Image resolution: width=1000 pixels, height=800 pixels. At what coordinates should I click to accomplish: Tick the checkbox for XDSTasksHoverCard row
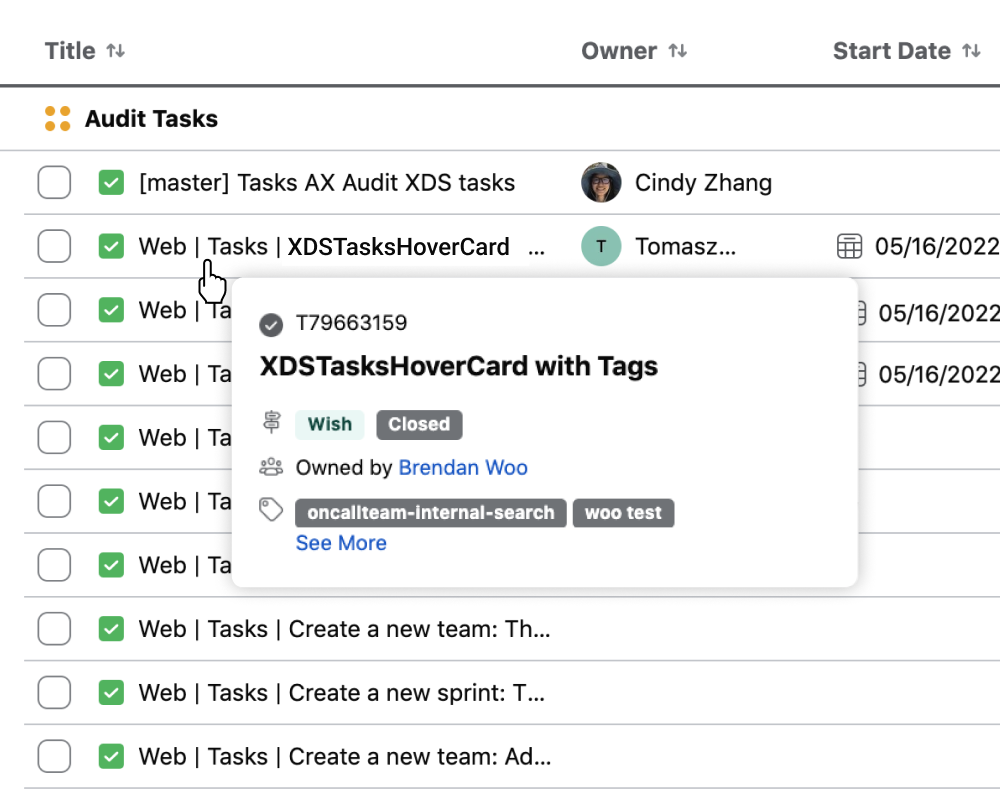[54, 246]
